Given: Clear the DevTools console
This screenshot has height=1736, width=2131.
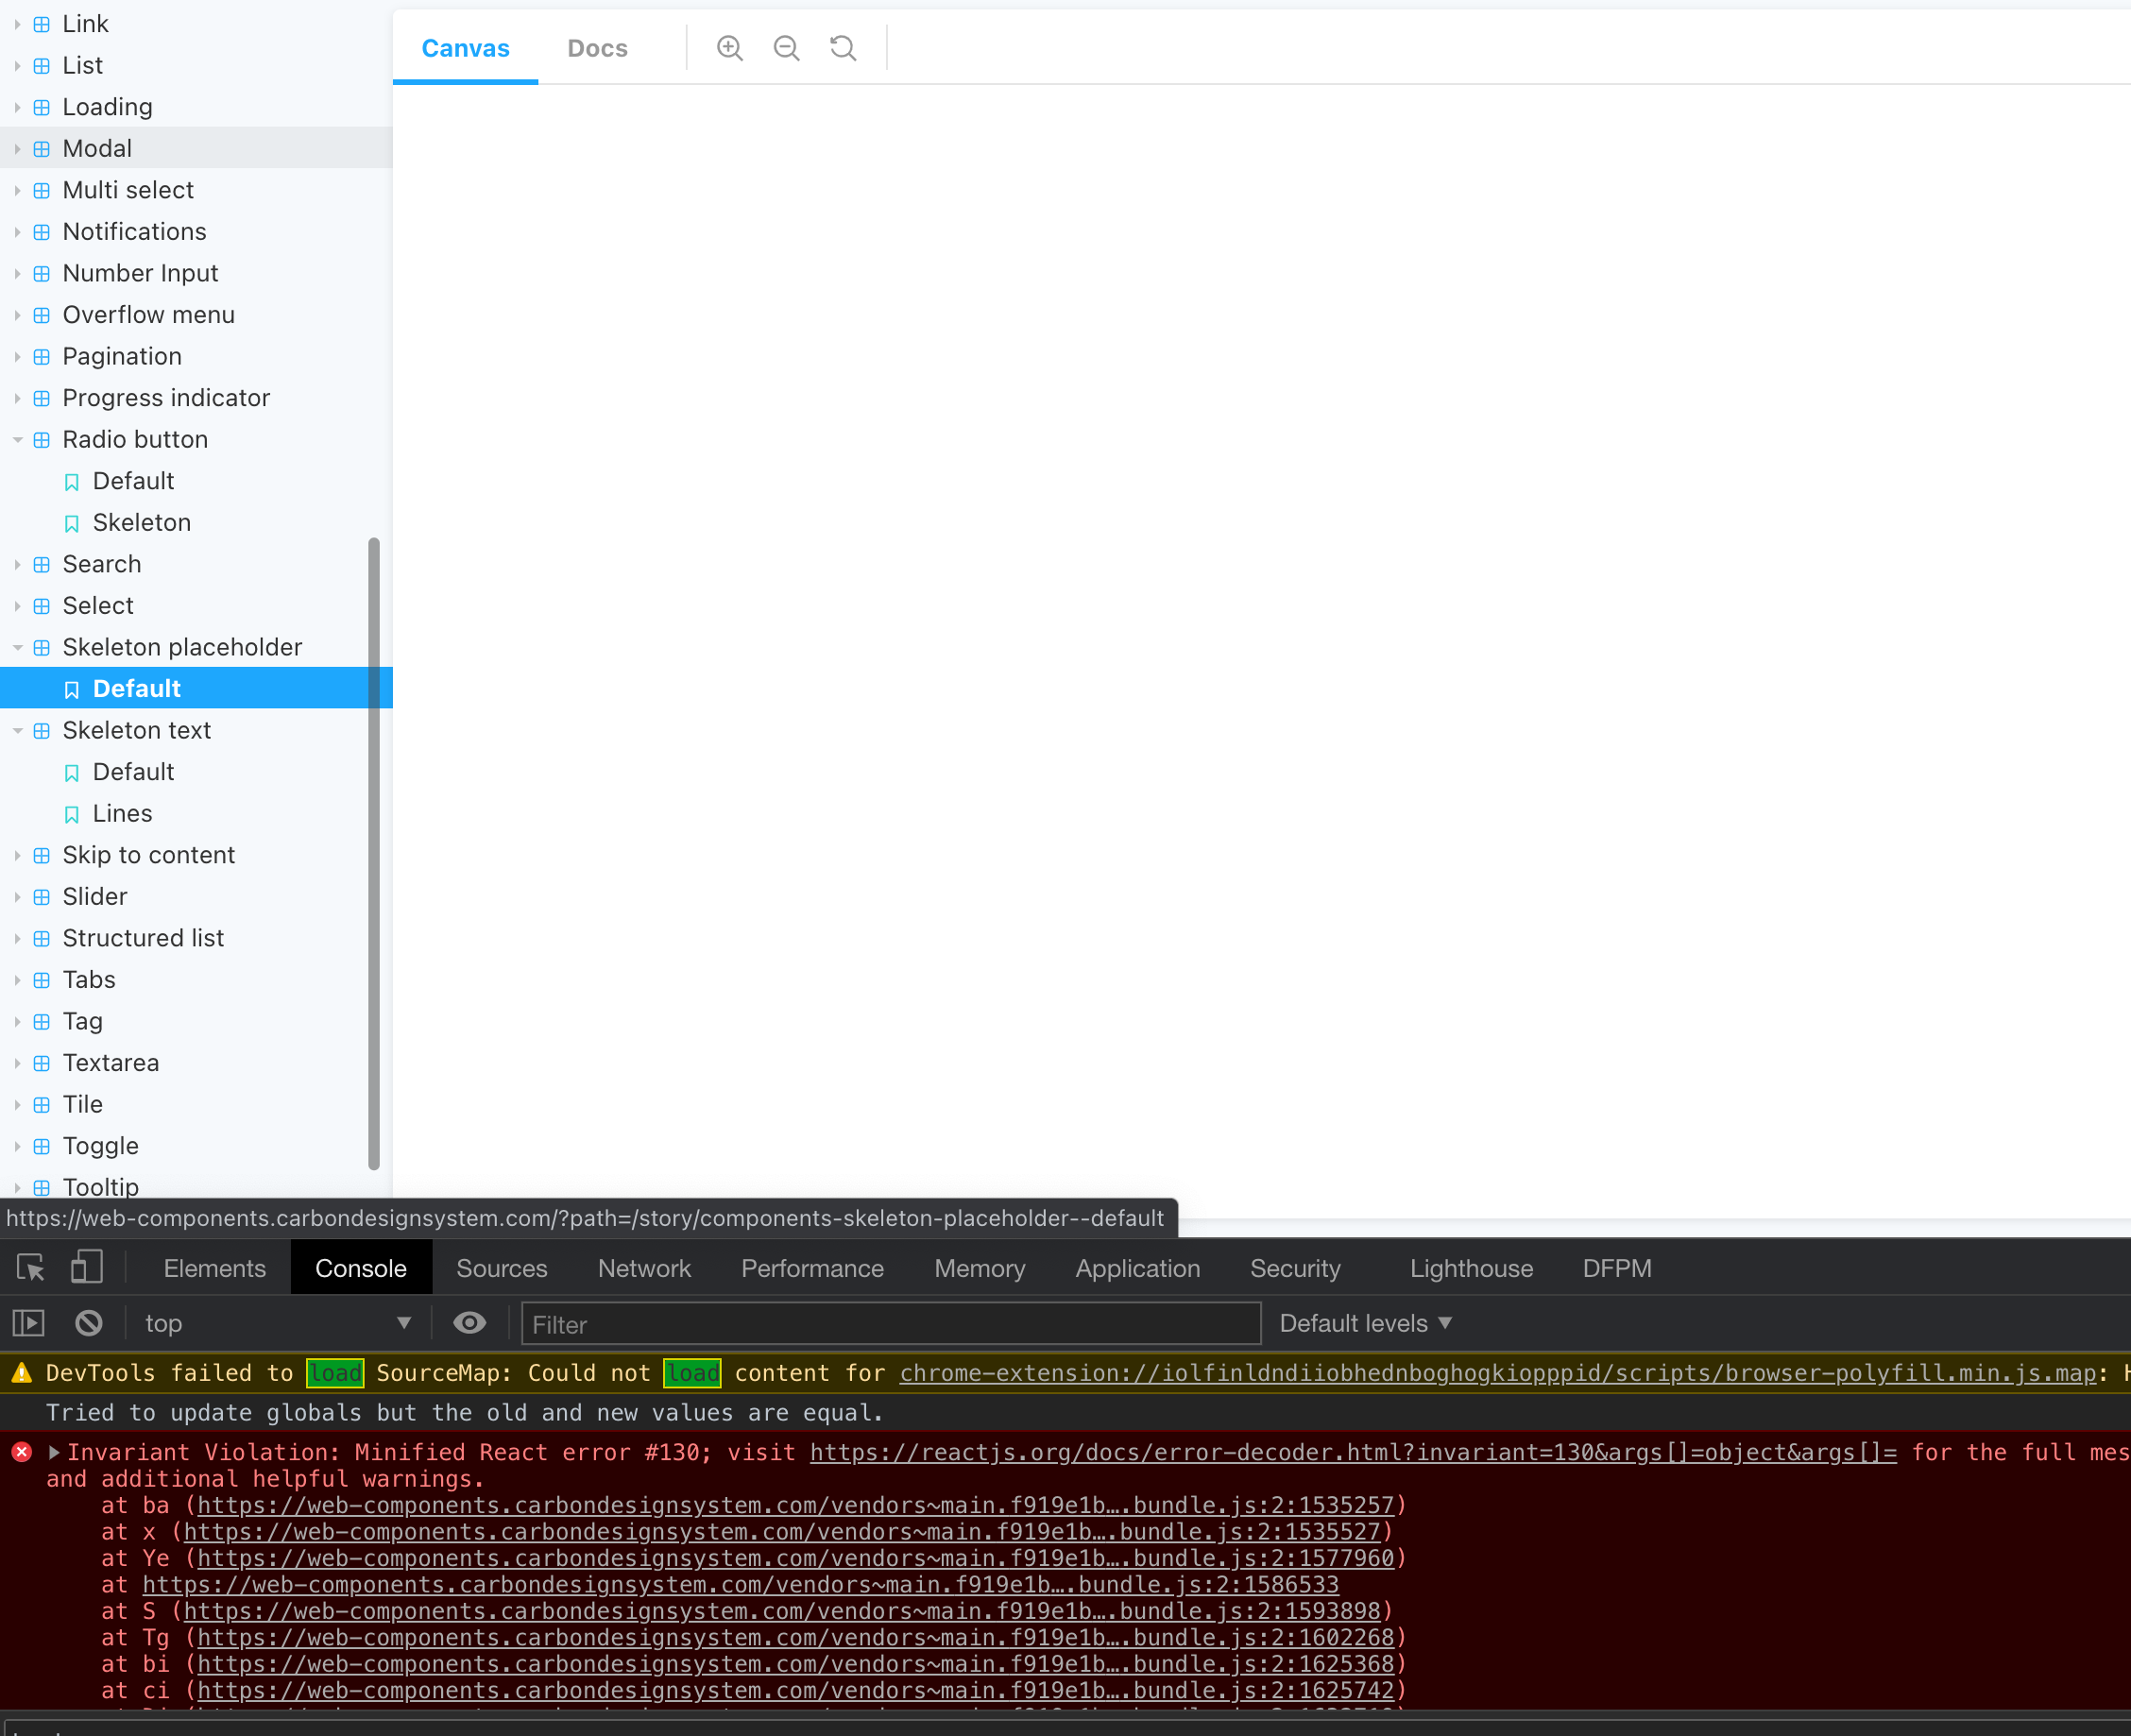Looking at the screenshot, I should tap(88, 1322).
